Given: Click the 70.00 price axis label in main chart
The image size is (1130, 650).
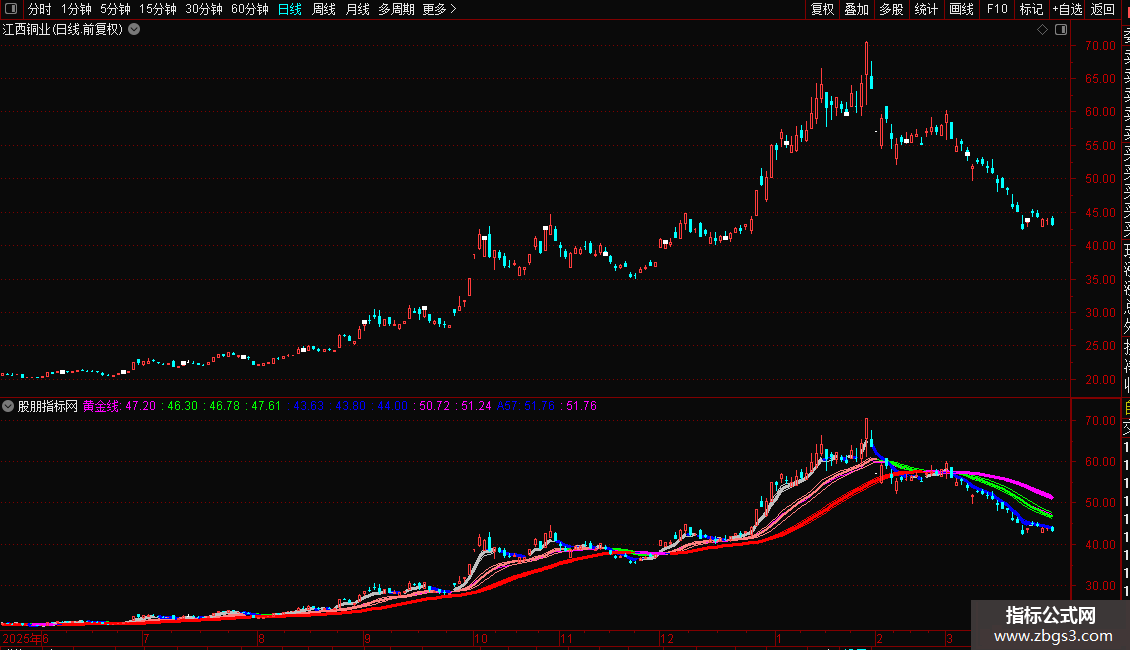Looking at the screenshot, I should [1100, 45].
